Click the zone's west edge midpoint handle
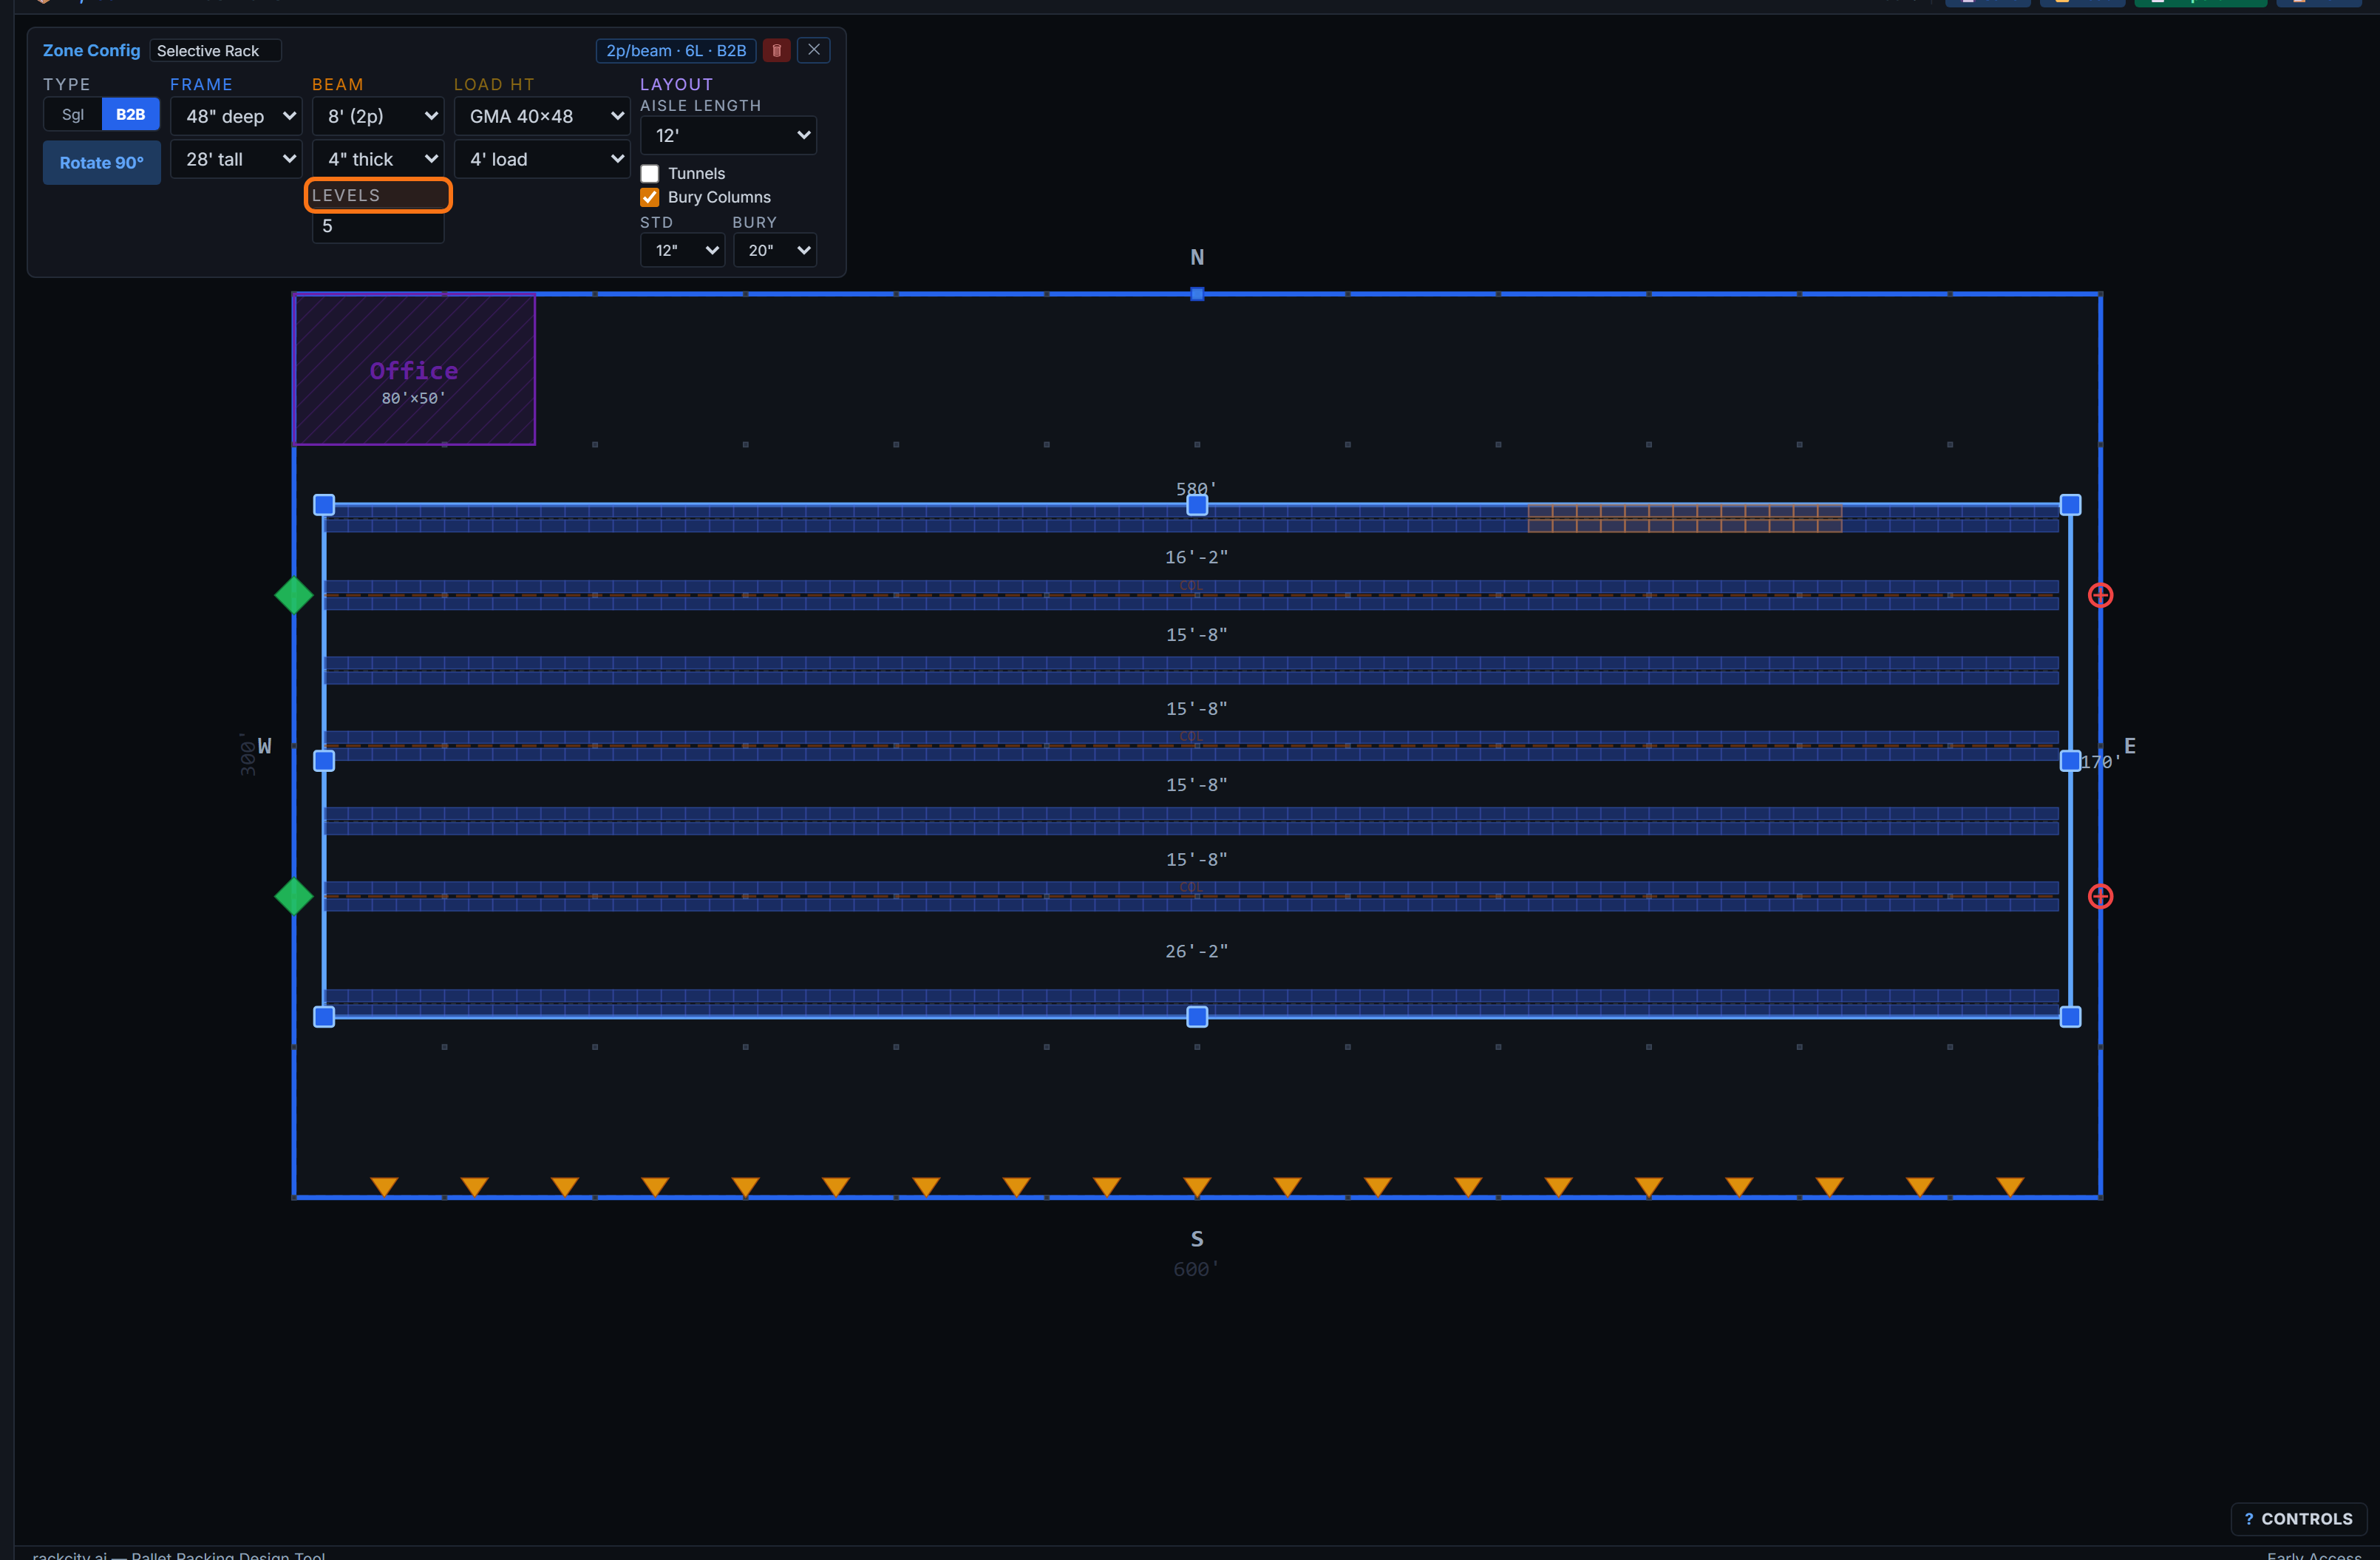 coord(324,761)
